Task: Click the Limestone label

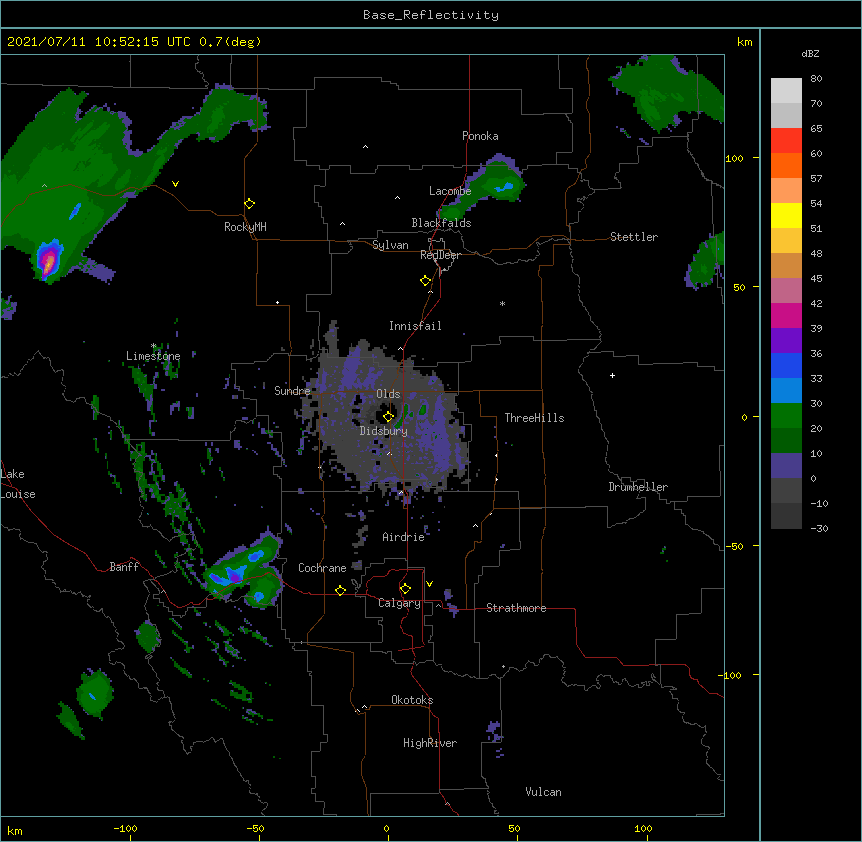Action: [153, 356]
